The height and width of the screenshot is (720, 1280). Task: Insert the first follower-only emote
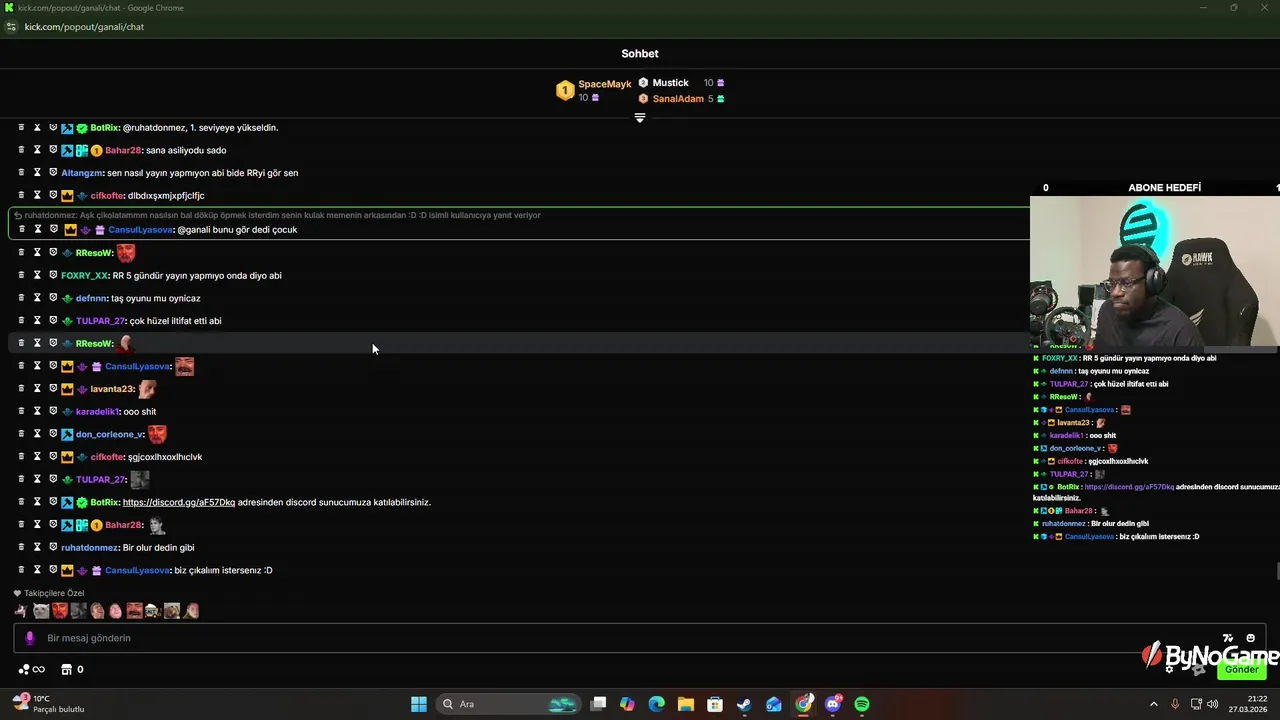(x=21, y=610)
